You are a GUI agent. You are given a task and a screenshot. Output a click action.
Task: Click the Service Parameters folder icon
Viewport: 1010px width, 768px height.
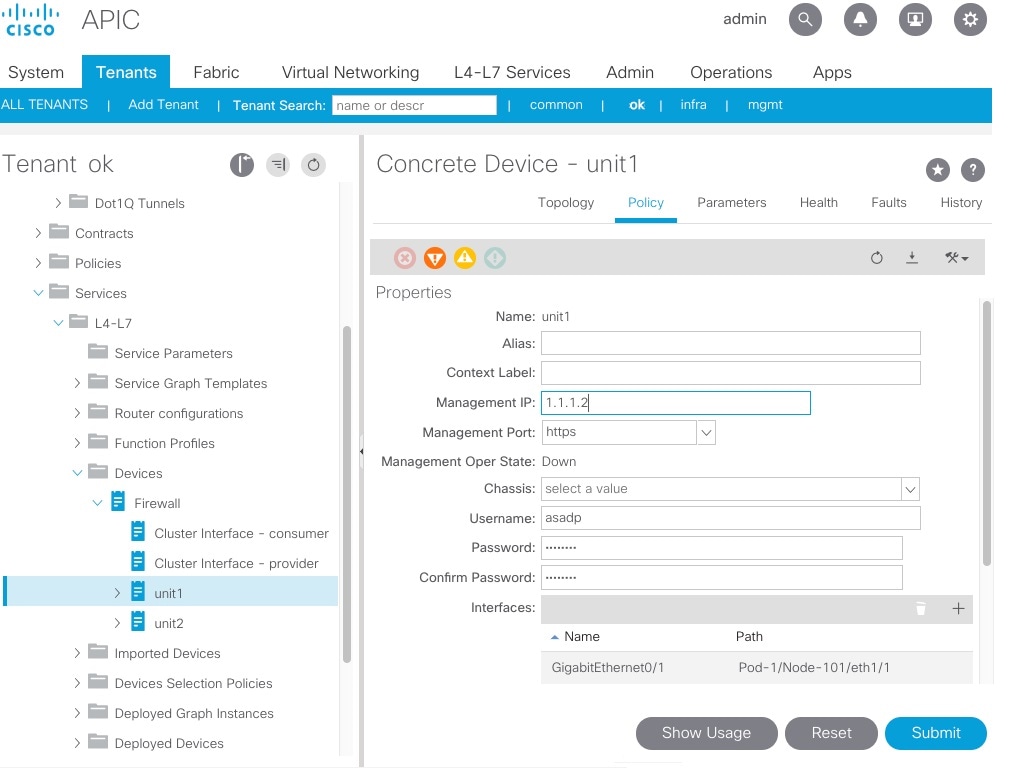[x=98, y=351]
